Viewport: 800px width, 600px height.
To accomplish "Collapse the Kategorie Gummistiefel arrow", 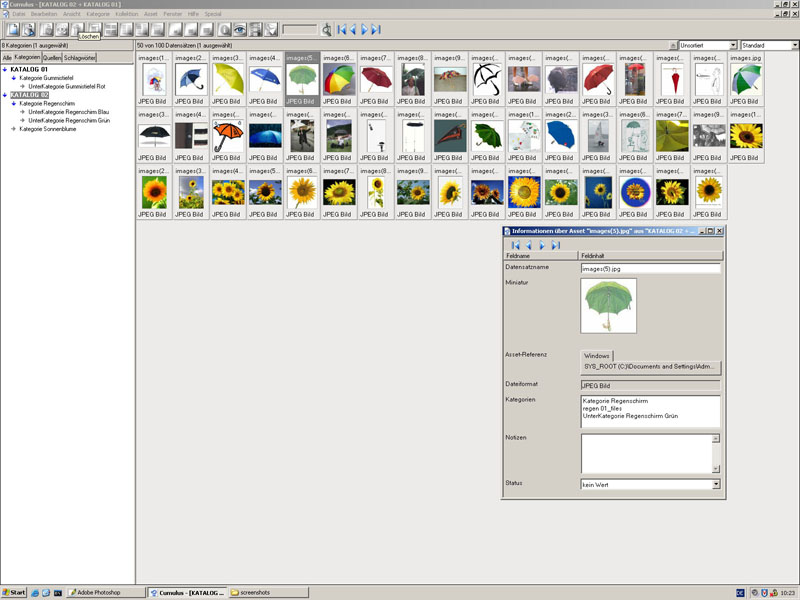I will (x=14, y=78).
